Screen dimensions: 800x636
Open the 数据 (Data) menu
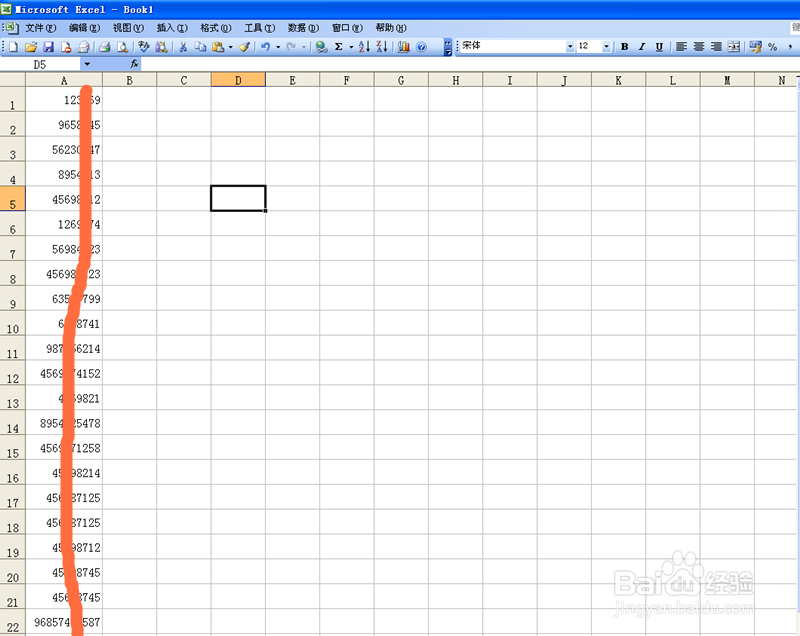tap(303, 28)
